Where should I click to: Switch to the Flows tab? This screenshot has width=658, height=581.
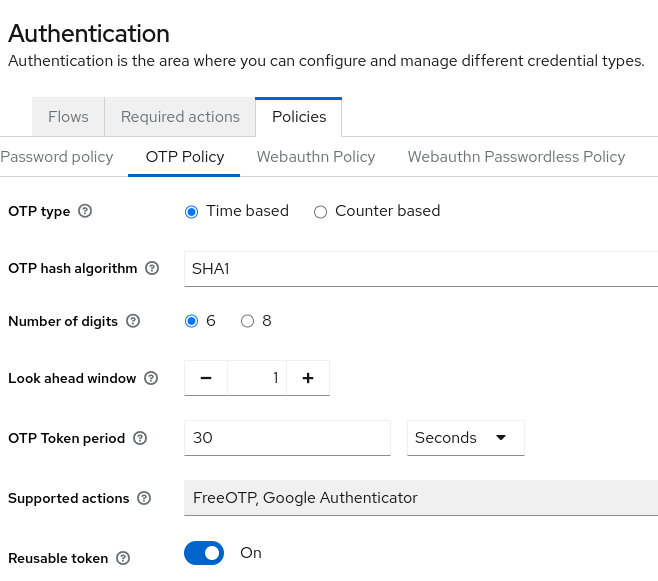tap(68, 117)
